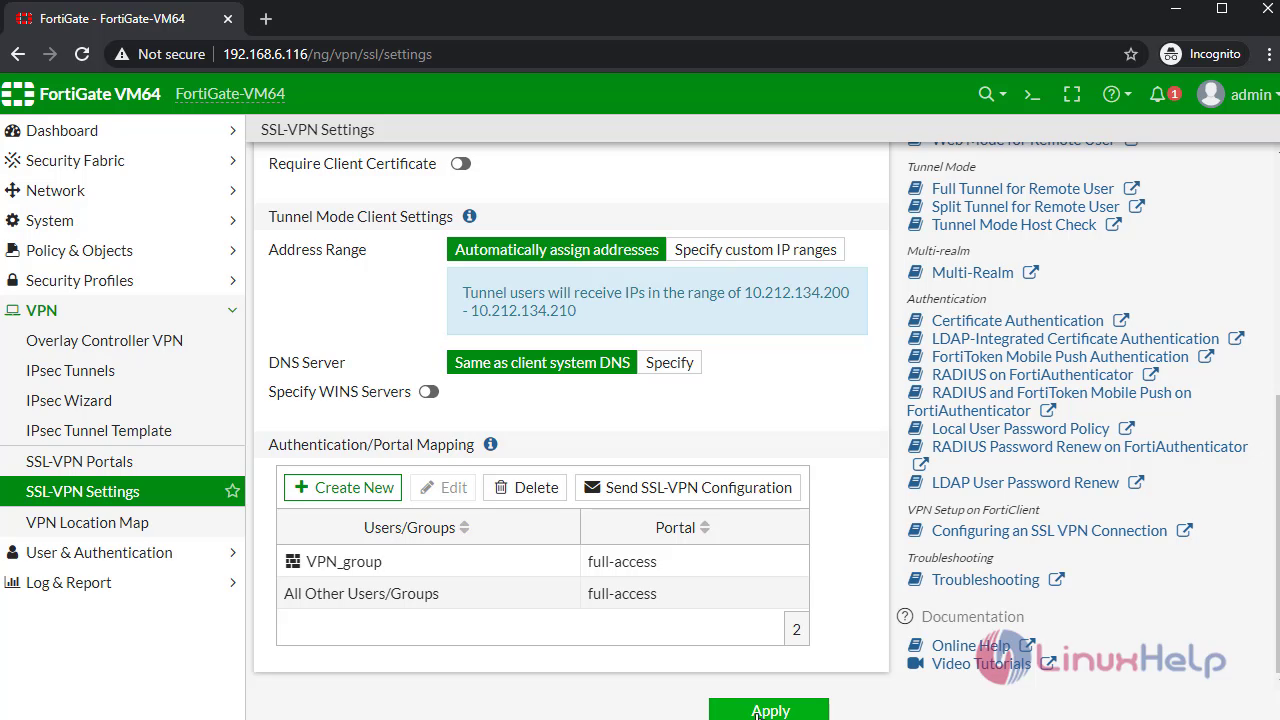This screenshot has height=720, width=1280.
Task: Select the VPN_group table row
Action: [x=543, y=561]
